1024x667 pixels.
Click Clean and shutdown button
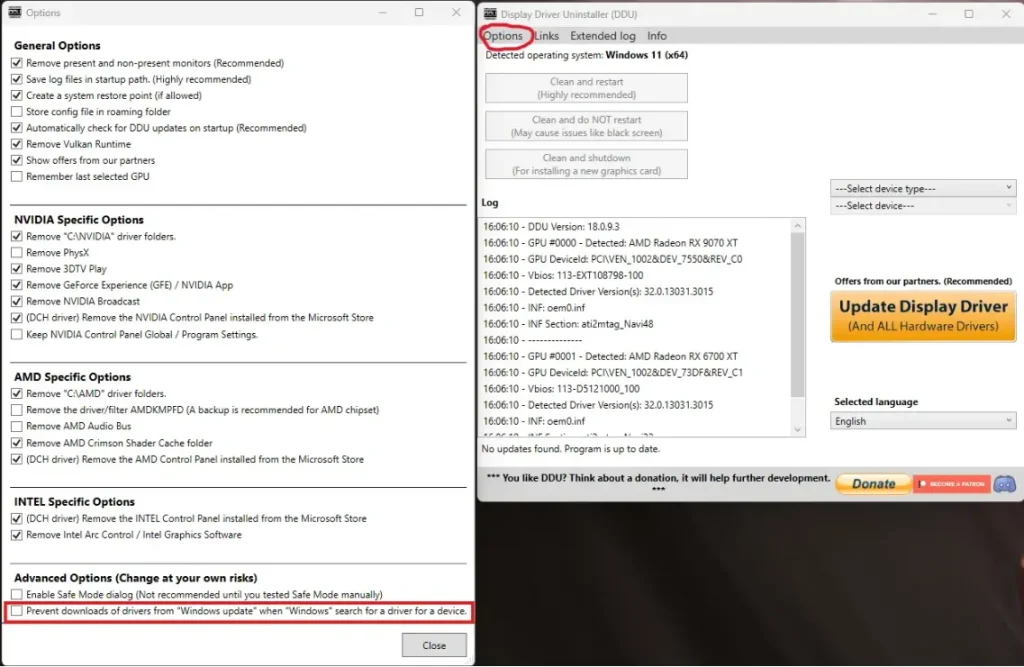(586, 164)
